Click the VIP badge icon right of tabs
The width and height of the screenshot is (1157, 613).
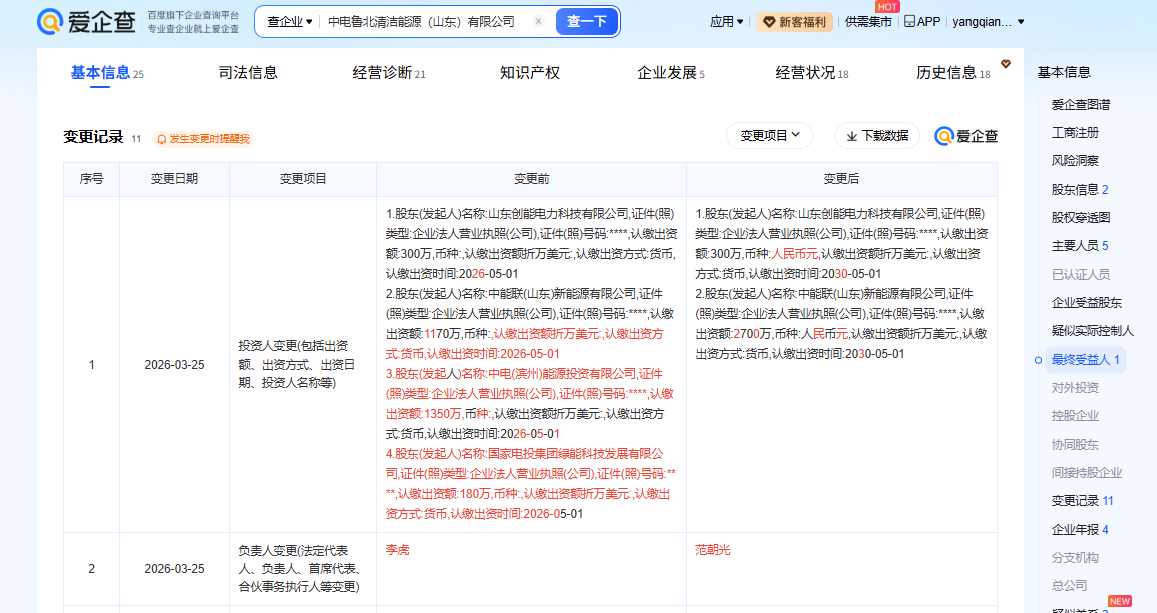point(1006,64)
